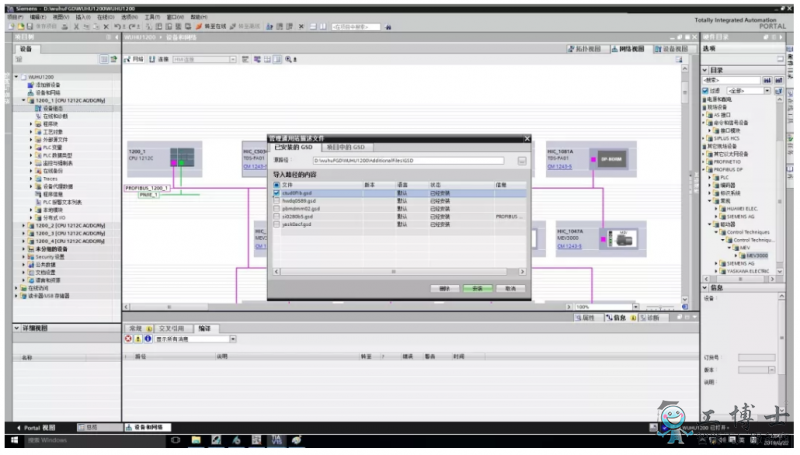Toggle the select-all checkbox in GSD file header
The image size is (800, 455).
tap(277, 185)
